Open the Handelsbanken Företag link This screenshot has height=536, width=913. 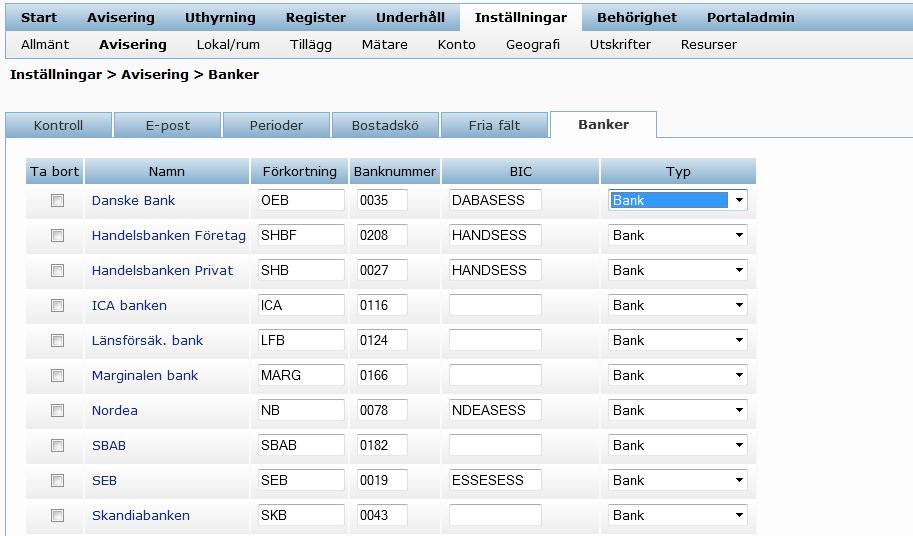(169, 235)
